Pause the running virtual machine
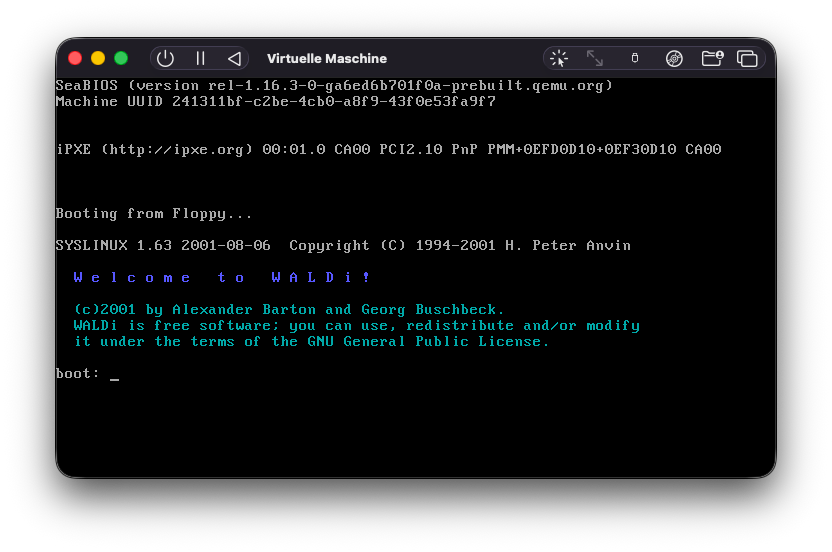Screen dimensions: 832x552 point(200,58)
